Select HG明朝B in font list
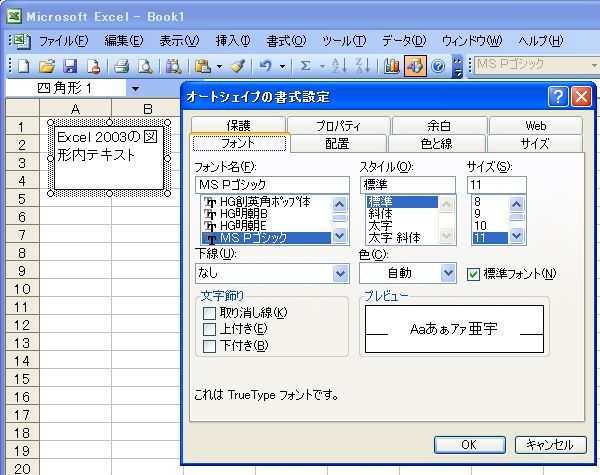 click(266, 214)
